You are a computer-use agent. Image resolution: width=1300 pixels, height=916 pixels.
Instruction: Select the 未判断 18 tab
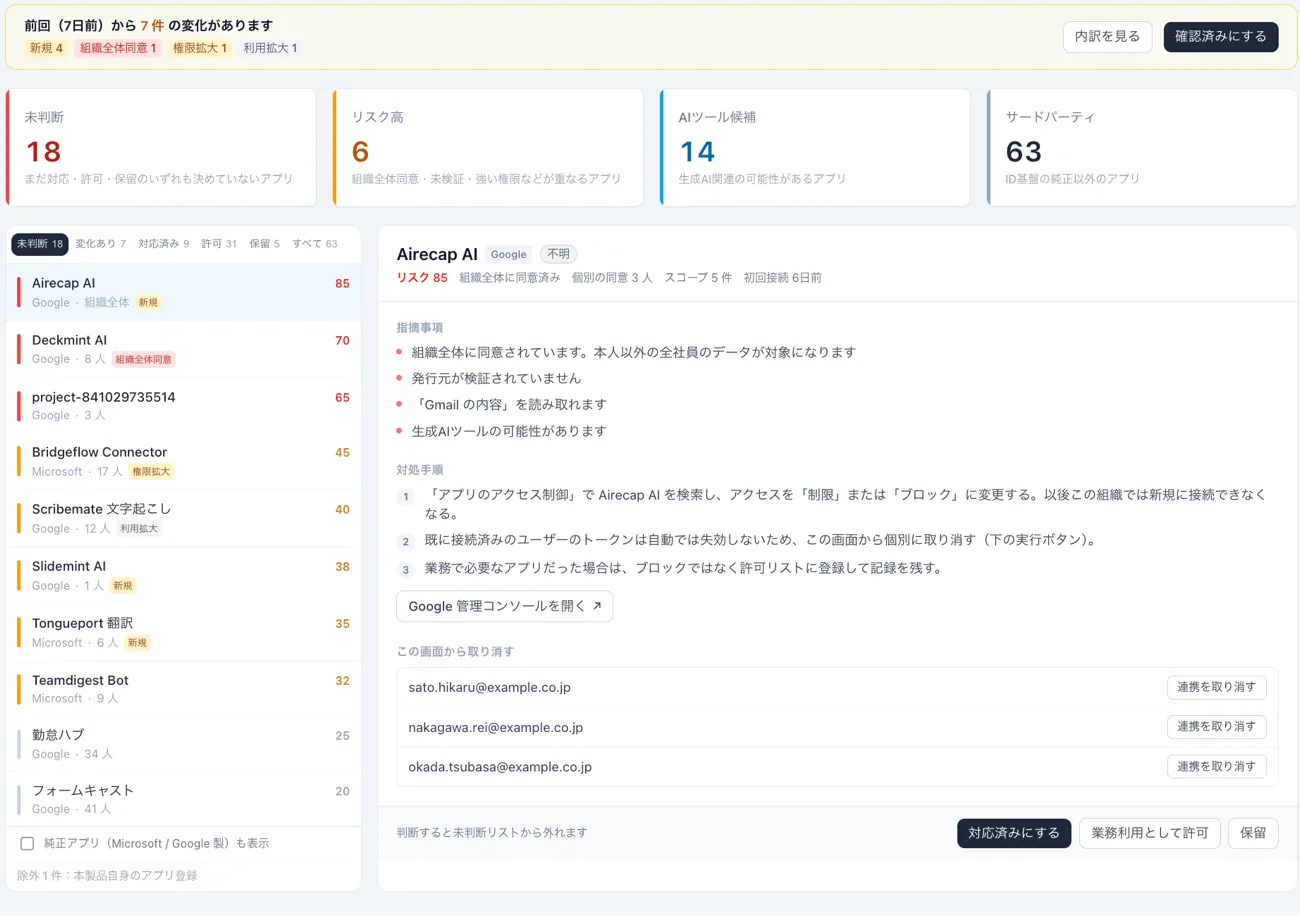coord(40,244)
